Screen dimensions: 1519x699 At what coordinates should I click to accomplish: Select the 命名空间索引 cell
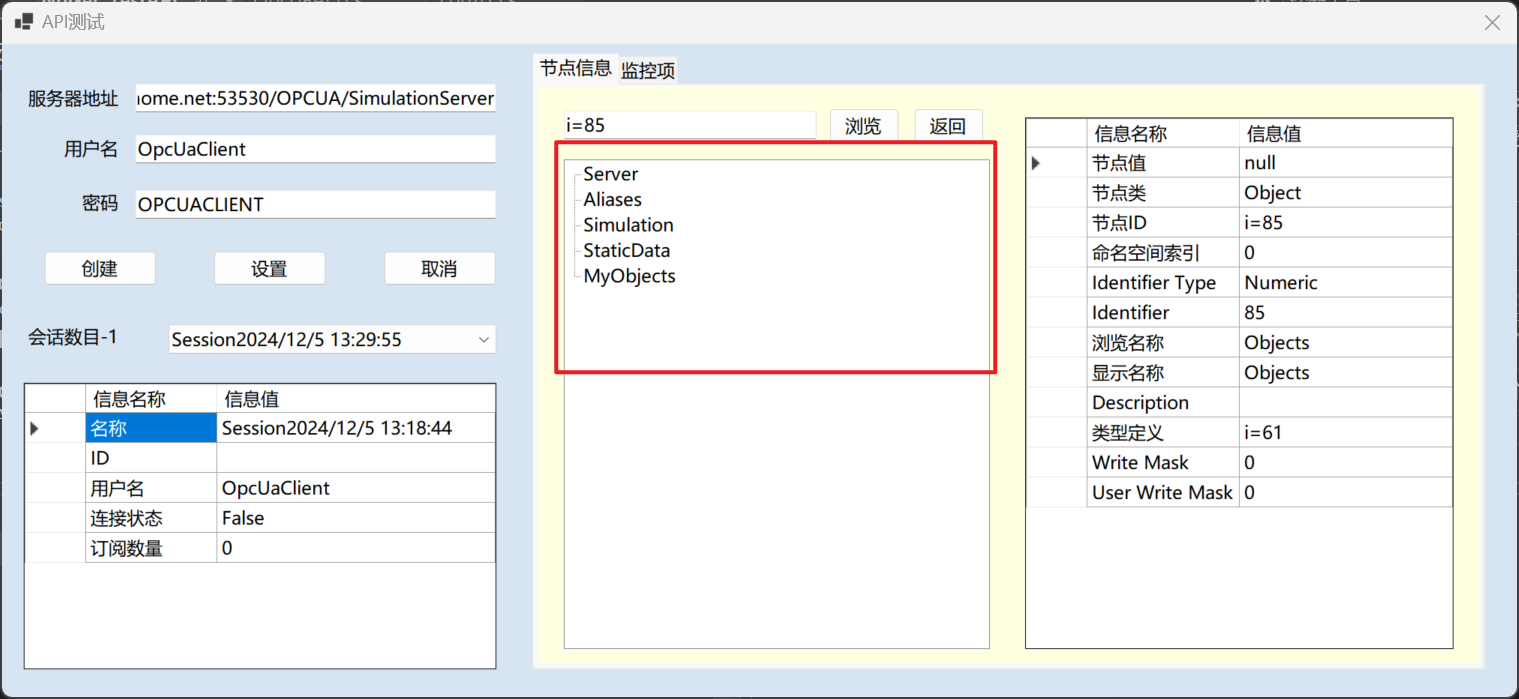coord(1163,252)
